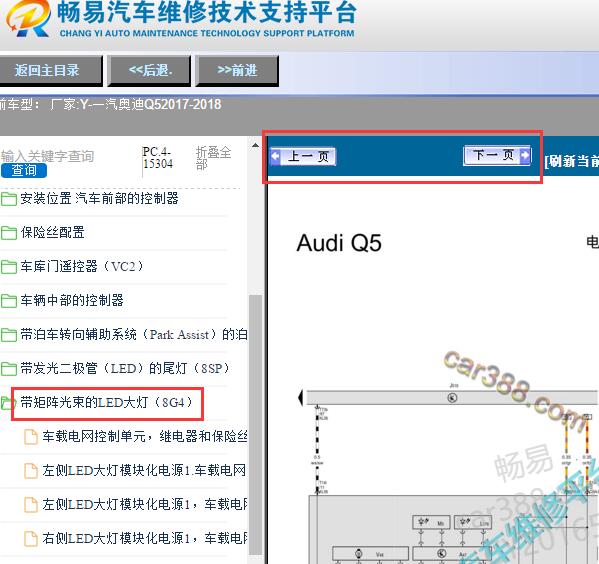Click the scroll-up arrow of the tree panel

tap(255, 146)
